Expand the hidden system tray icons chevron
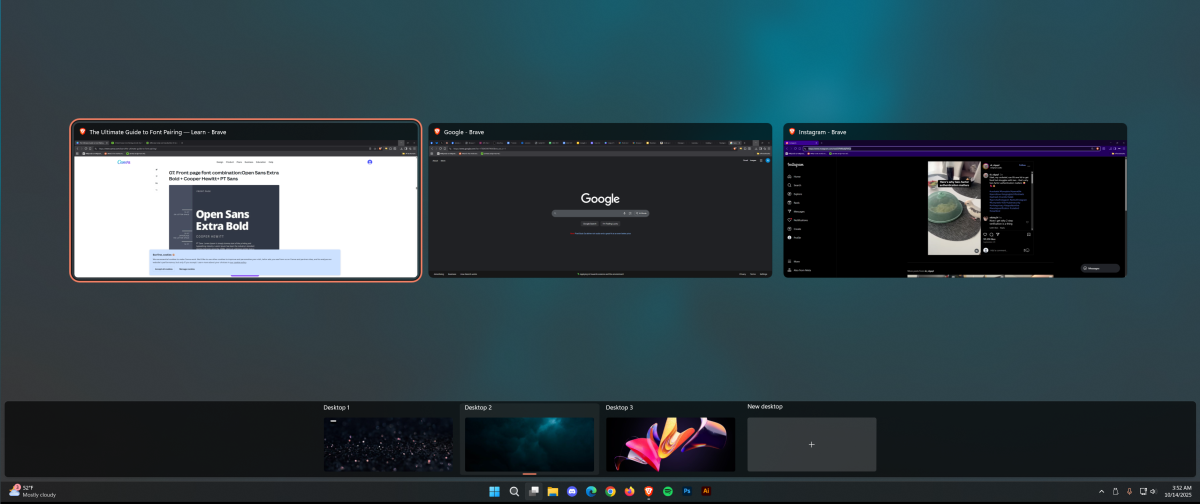The width and height of the screenshot is (1200, 504). 1102,491
